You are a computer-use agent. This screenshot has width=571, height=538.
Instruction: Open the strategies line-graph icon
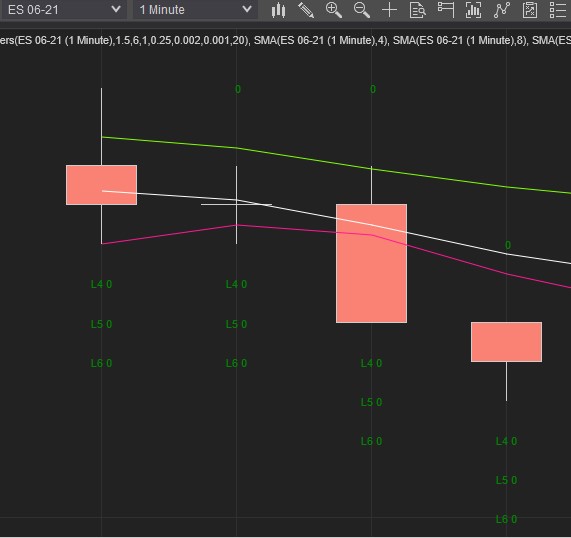point(501,10)
